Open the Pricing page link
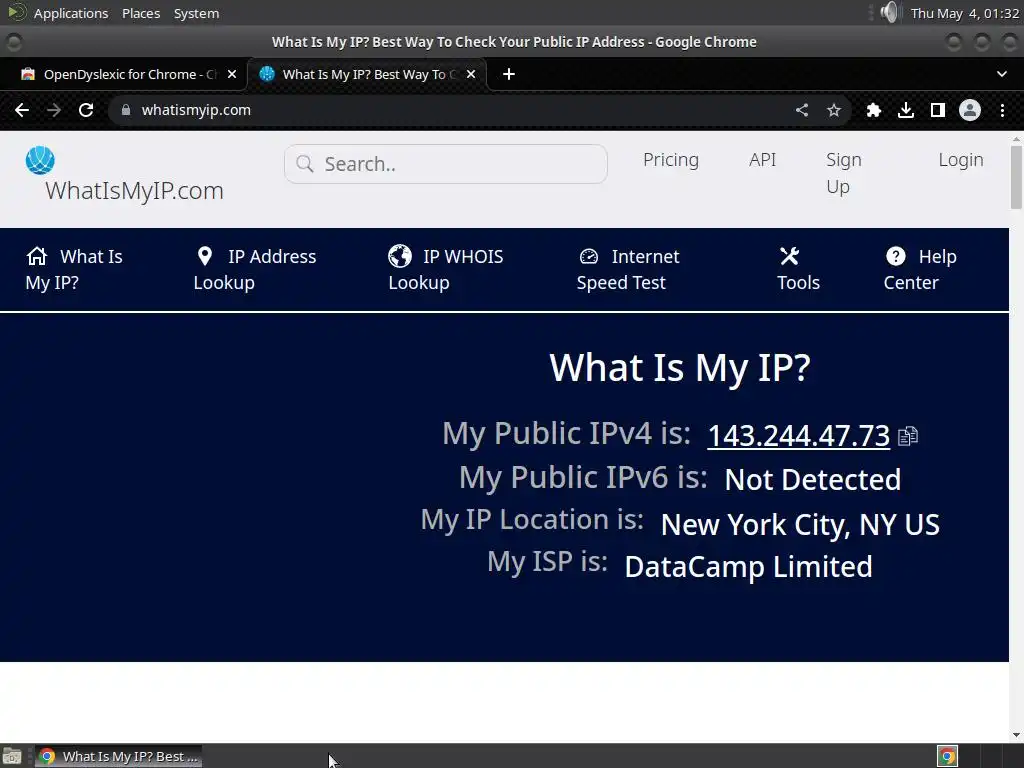Image resolution: width=1024 pixels, height=768 pixels. pyautogui.click(x=671, y=160)
